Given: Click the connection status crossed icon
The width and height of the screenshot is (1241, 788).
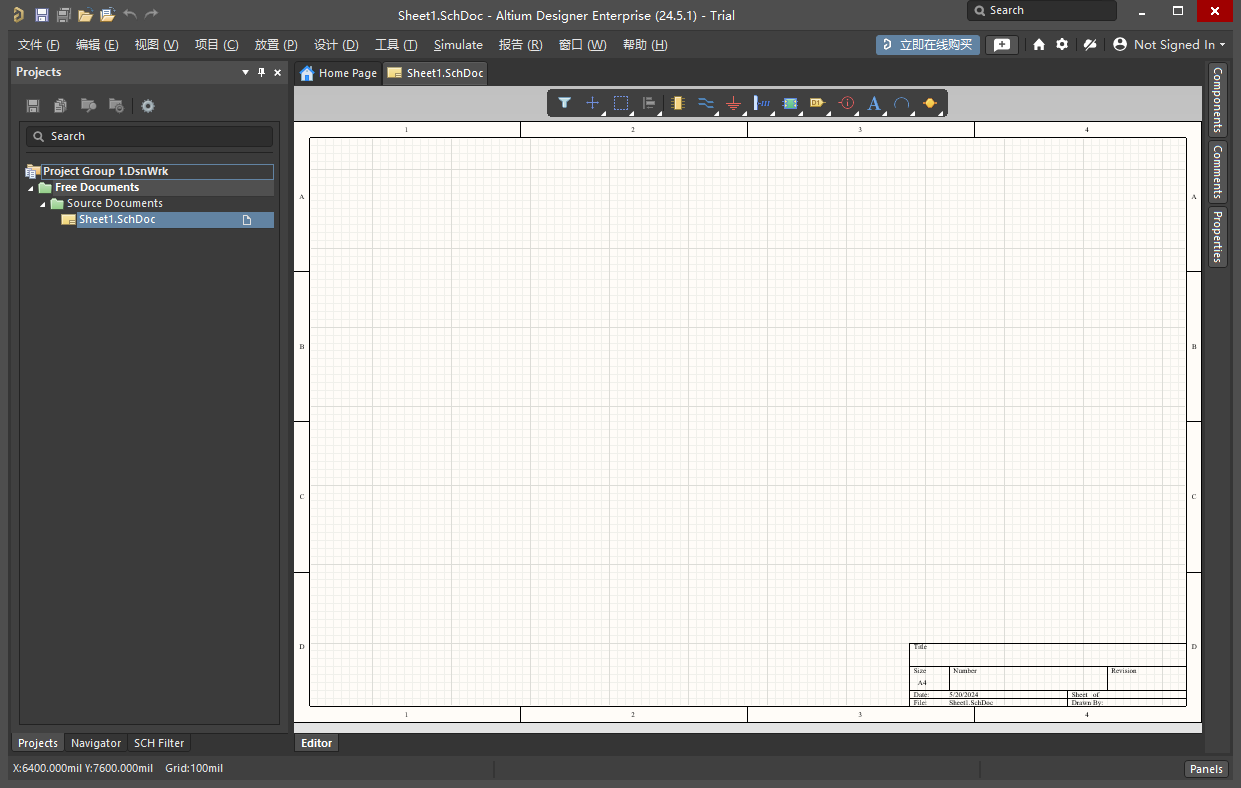Looking at the screenshot, I should click(x=1090, y=45).
